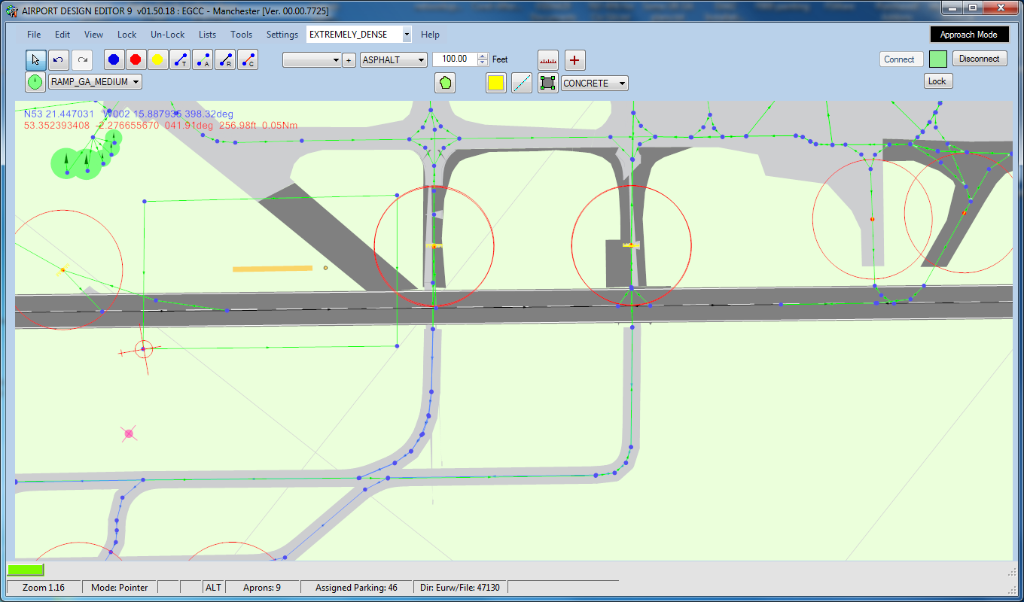This screenshot has width=1024, height=602.
Task: Click the Zoom 1.16 status entry
Action: (44, 588)
